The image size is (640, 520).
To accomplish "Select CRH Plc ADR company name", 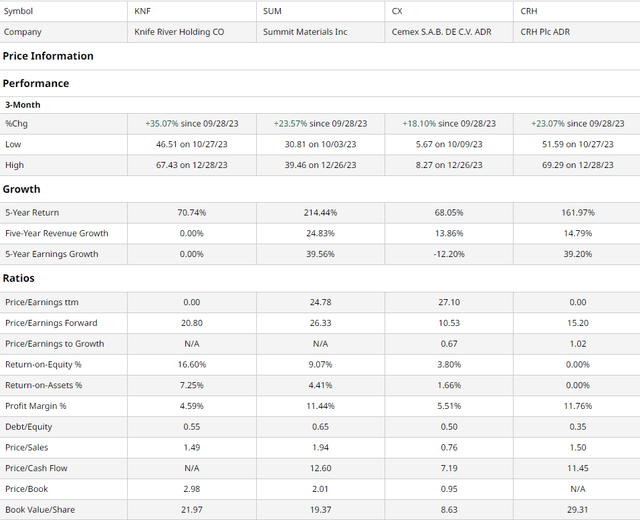I will 545,32.
